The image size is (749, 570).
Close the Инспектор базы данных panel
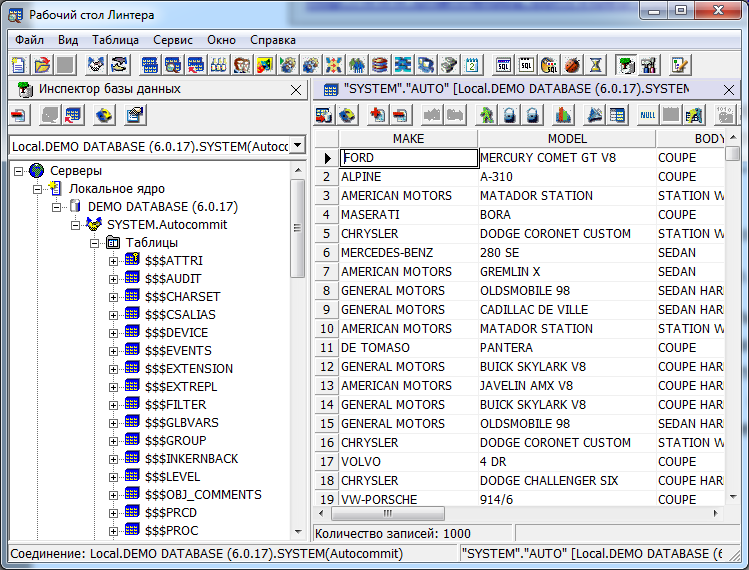295,89
